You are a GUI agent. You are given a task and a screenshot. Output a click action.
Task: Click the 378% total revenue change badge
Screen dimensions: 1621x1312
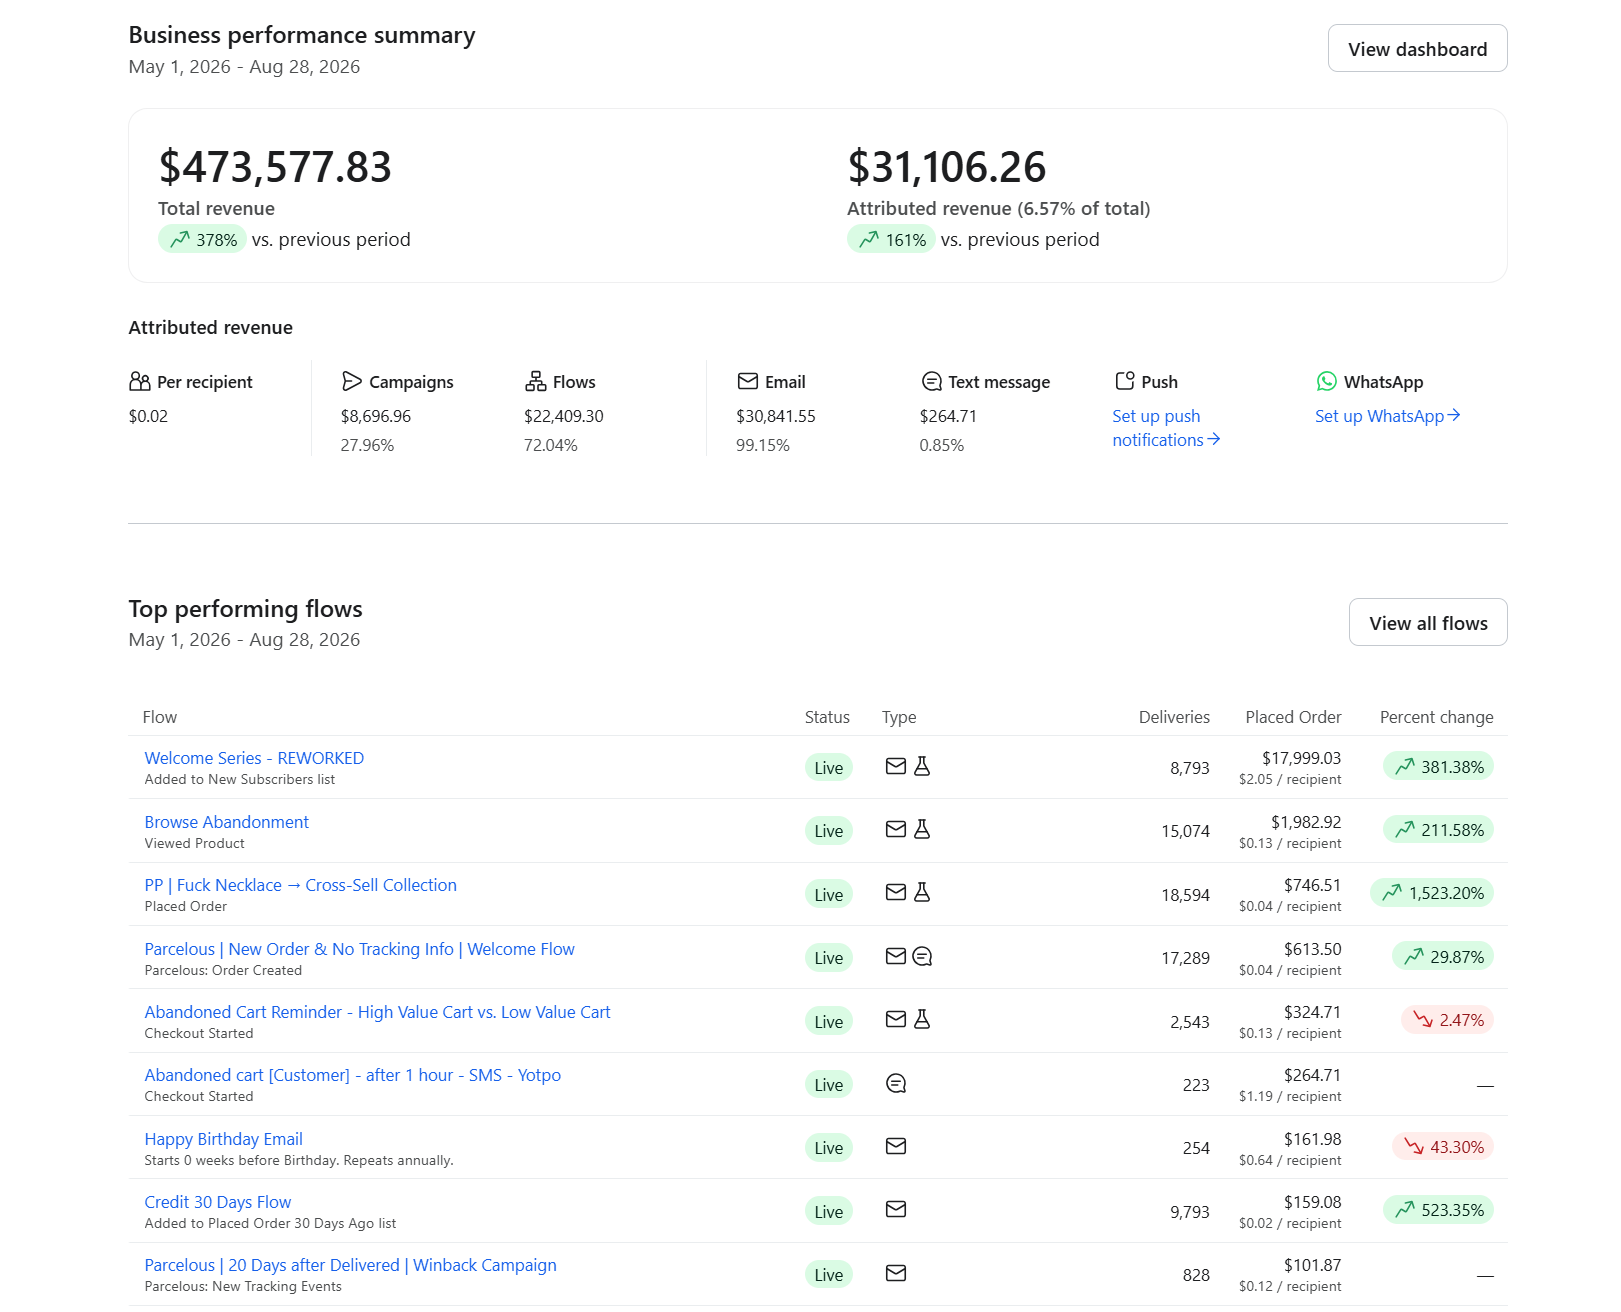[x=202, y=239]
